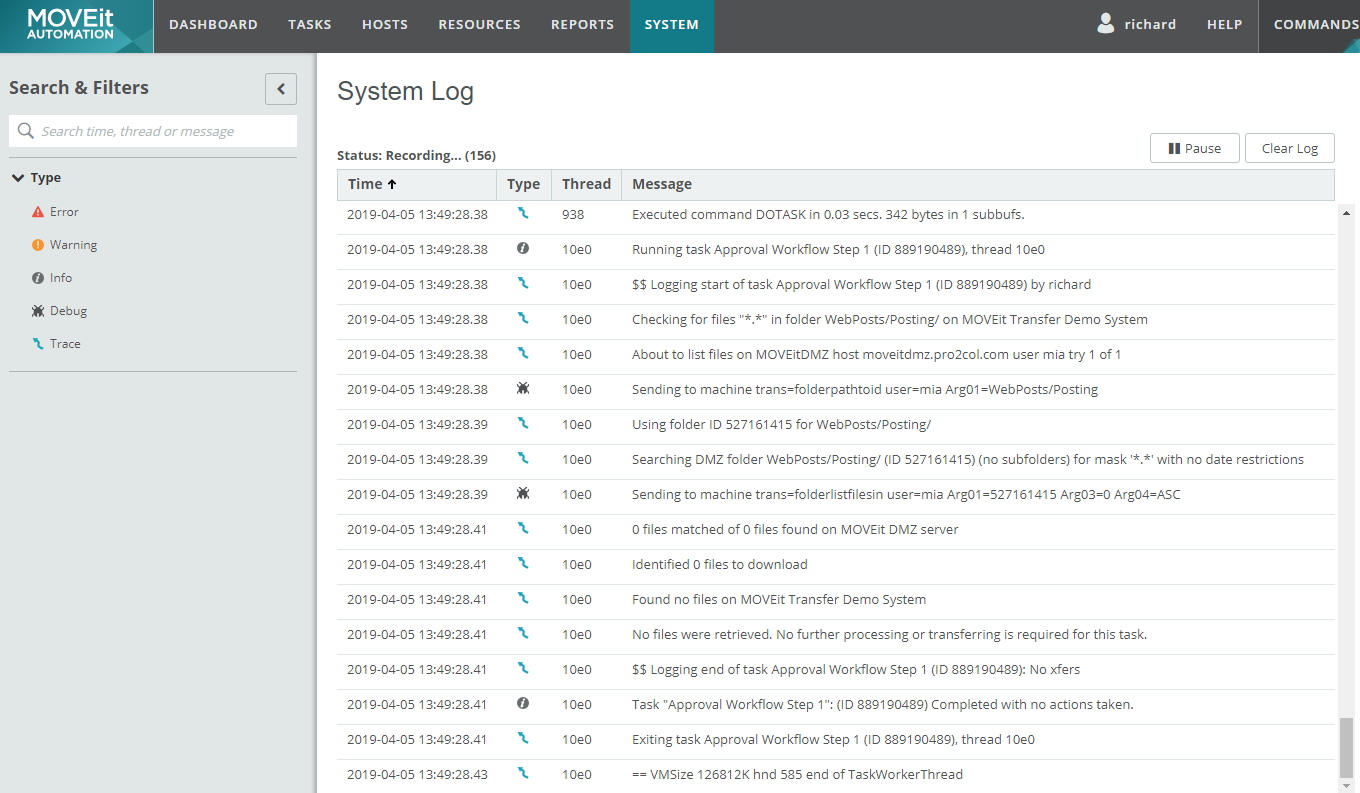The width and height of the screenshot is (1360, 793).
Task: Click timestamp 2019-04-05 13:49:28.43
Action: pyautogui.click(x=417, y=774)
